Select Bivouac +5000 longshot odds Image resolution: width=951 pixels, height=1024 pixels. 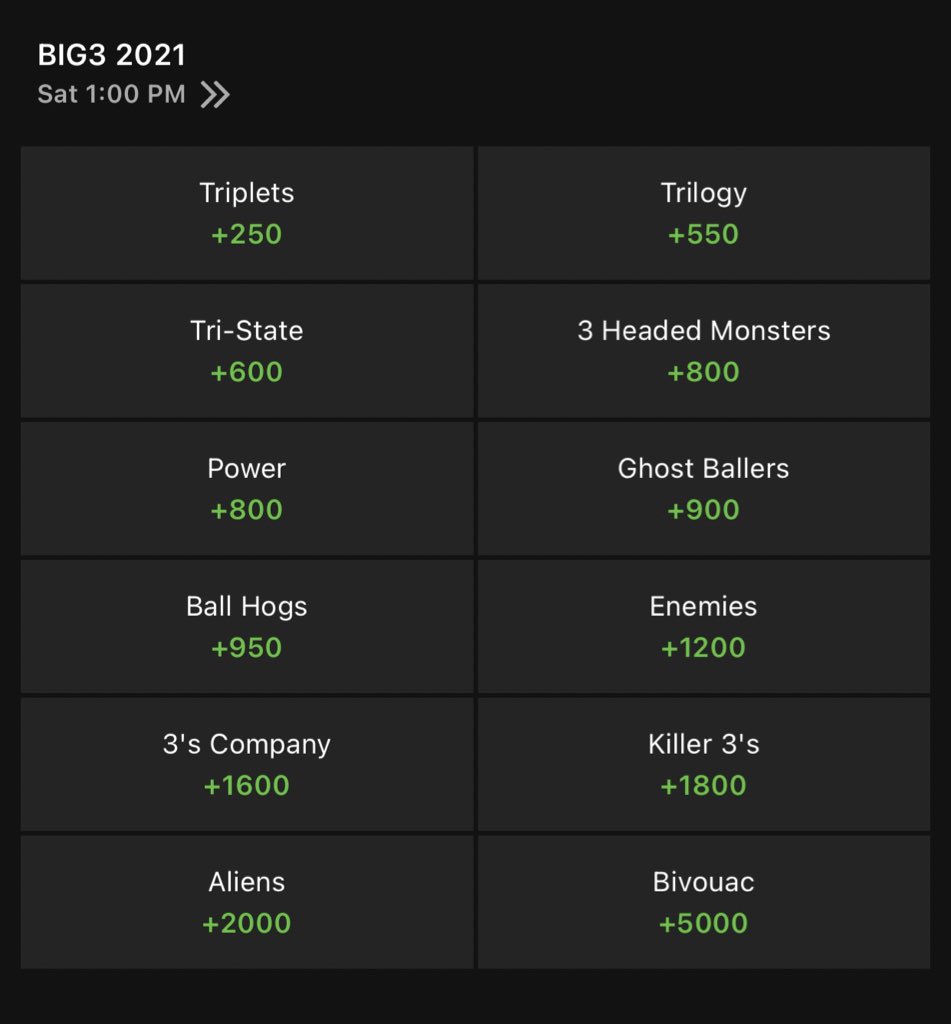(x=704, y=902)
